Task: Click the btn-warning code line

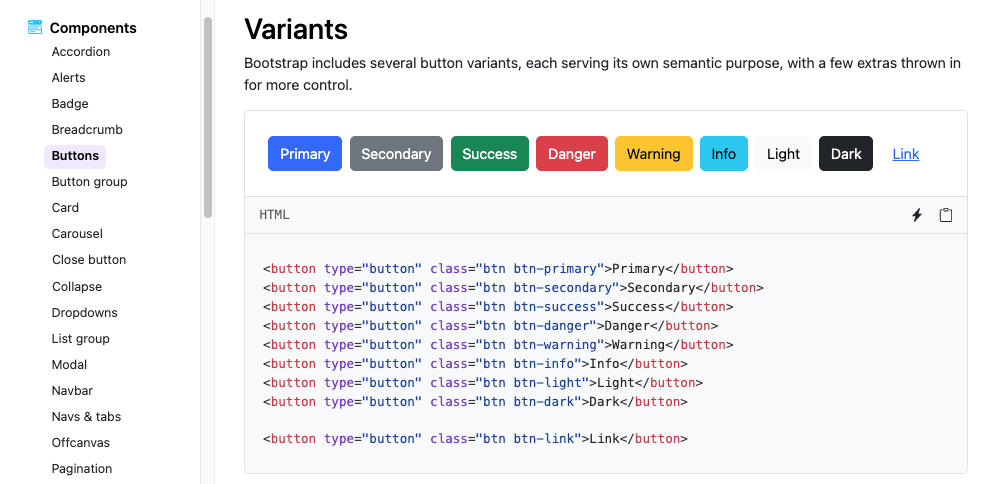Action: pyautogui.click(x=498, y=345)
